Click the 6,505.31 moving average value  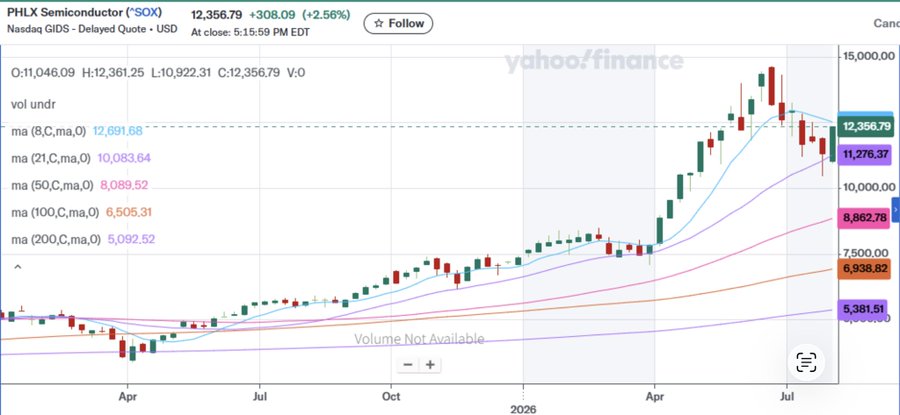(129, 212)
